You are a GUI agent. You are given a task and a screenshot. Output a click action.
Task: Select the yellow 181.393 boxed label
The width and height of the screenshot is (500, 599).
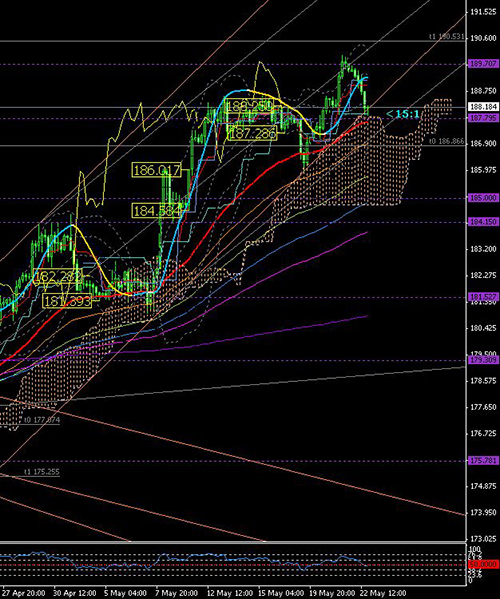click(x=67, y=301)
